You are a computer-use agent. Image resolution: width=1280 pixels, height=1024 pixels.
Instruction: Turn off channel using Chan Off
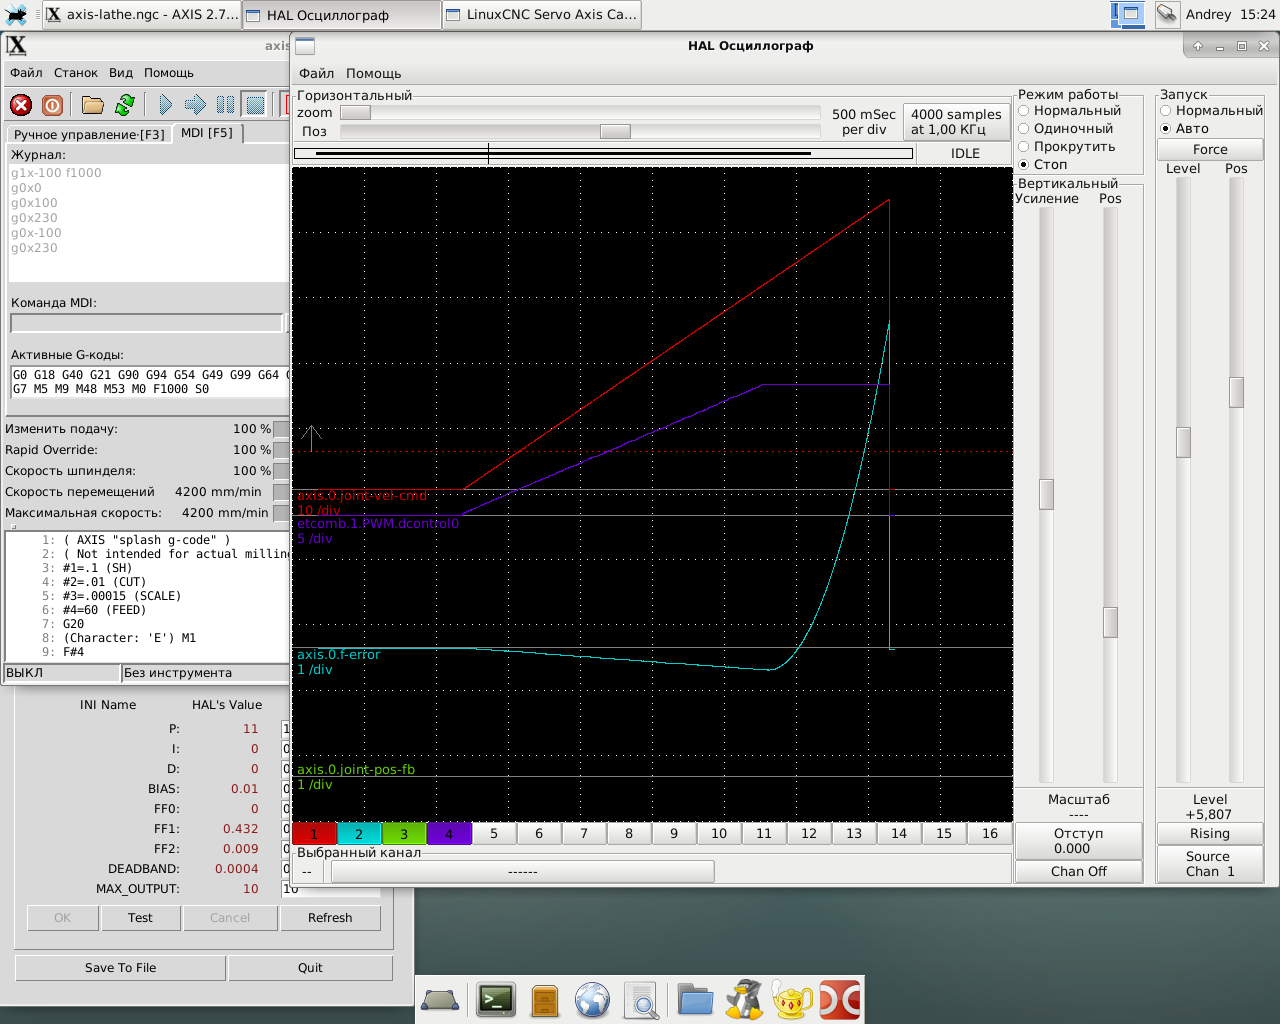point(1078,871)
